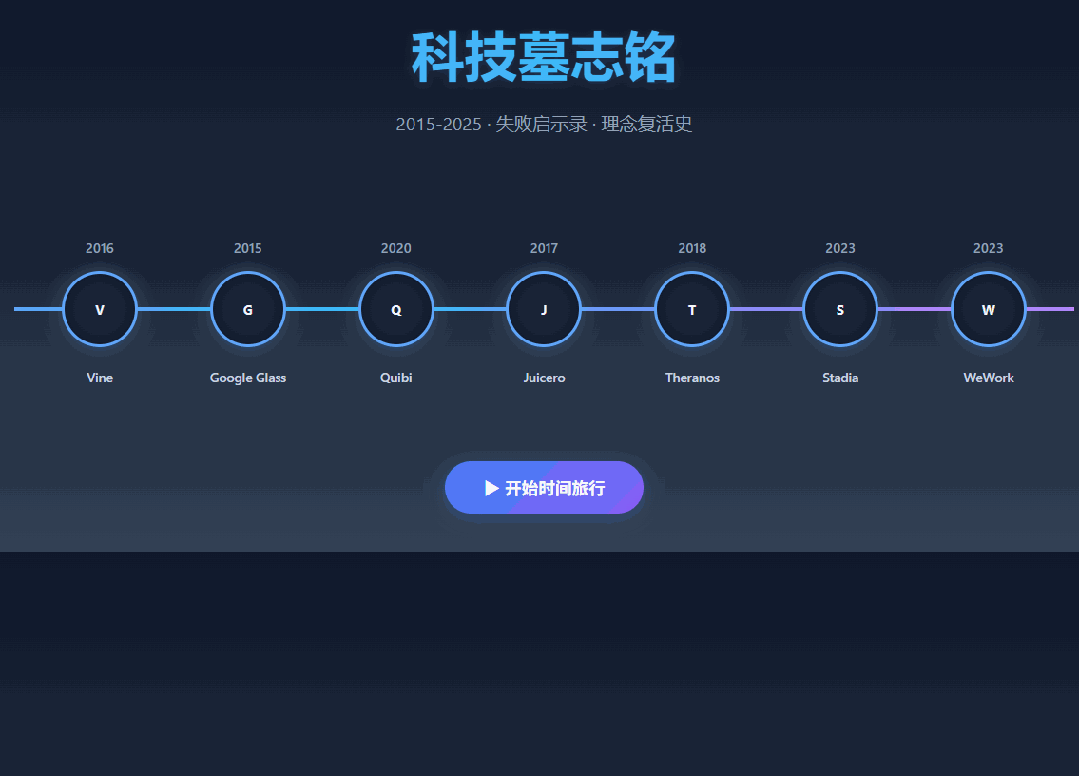
Task: Click the 2023 year above Stadia
Action: [x=840, y=248]
